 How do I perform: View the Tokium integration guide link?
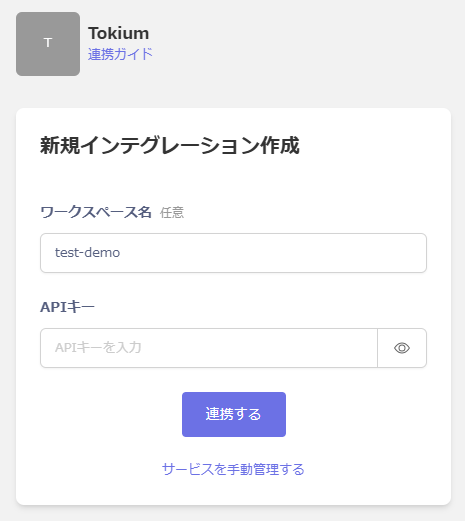tap(120, 54)
